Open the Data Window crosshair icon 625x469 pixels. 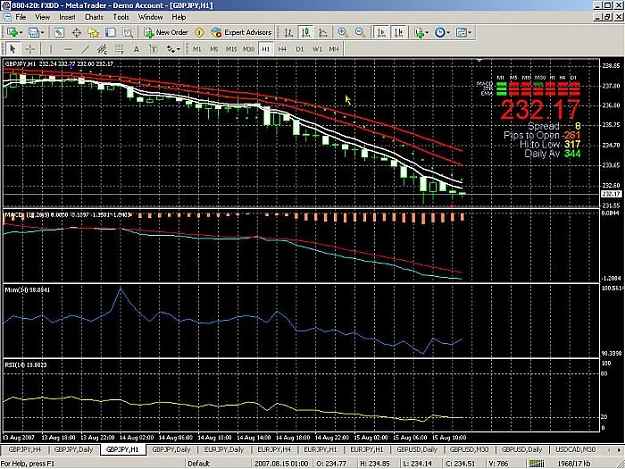point(76,32)
